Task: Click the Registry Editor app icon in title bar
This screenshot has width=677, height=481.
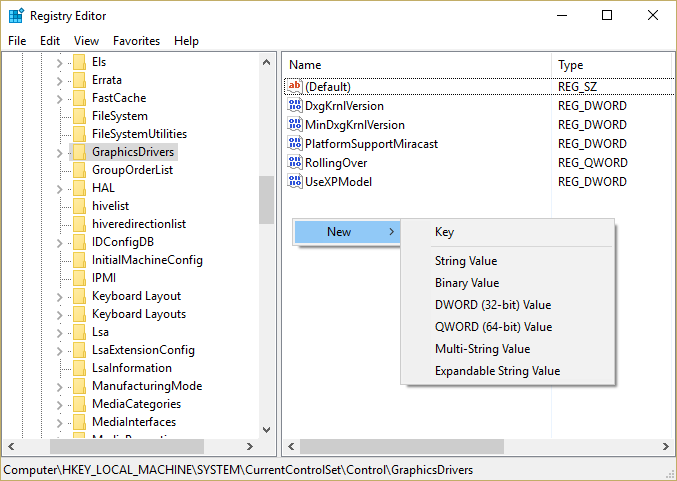Action: tap(16, 16)
